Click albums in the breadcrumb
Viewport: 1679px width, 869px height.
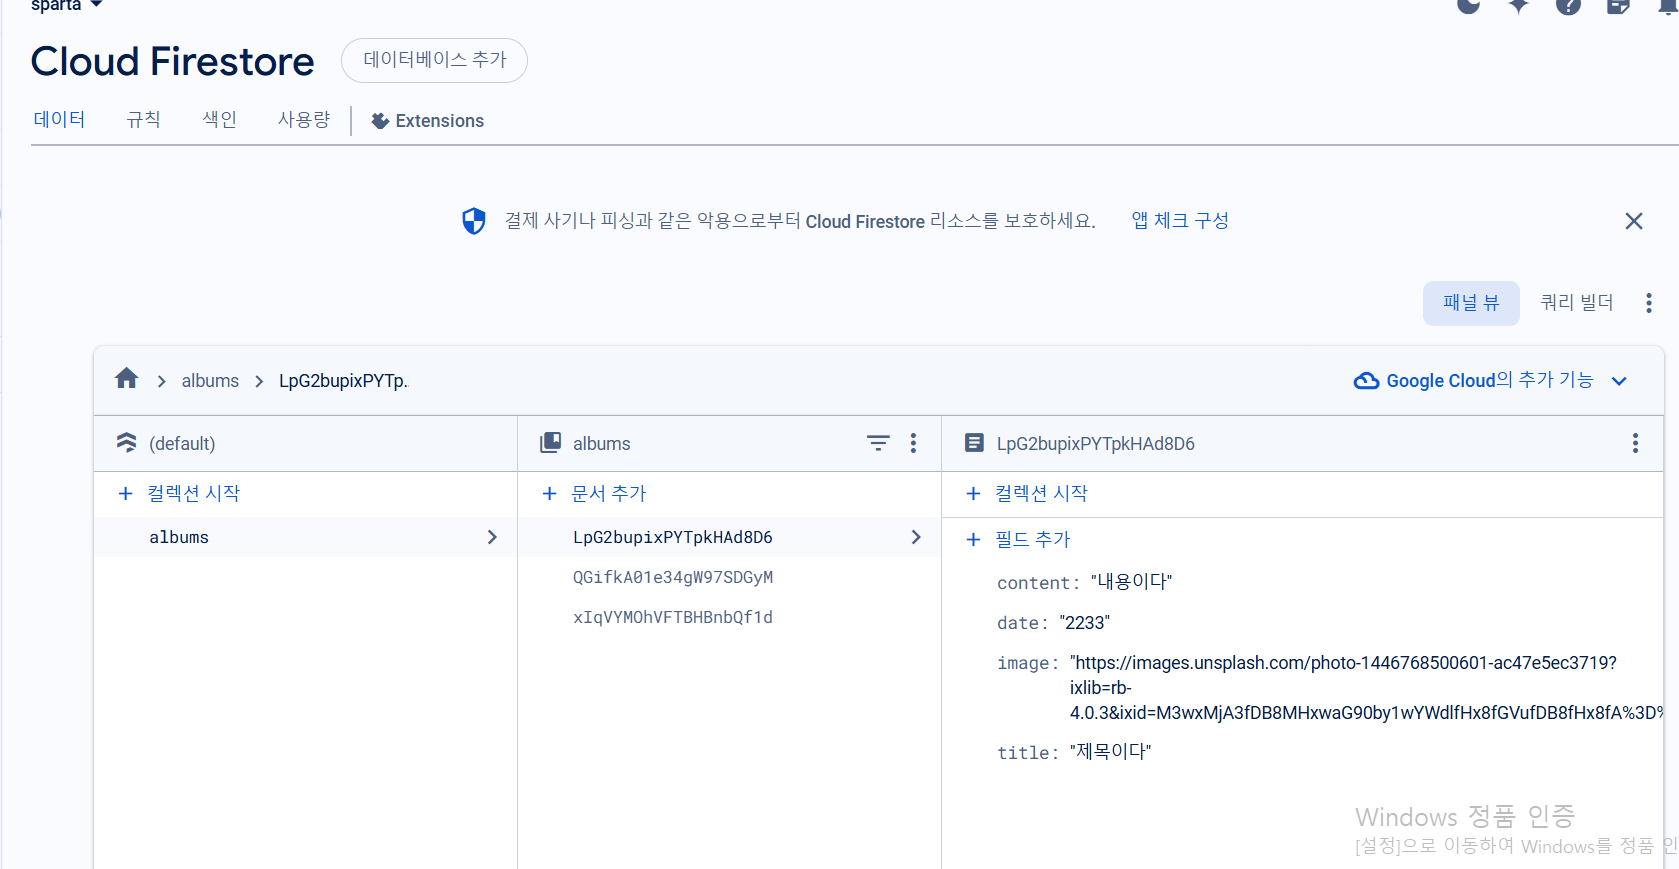pyautogui.click(x=210, y=381)
